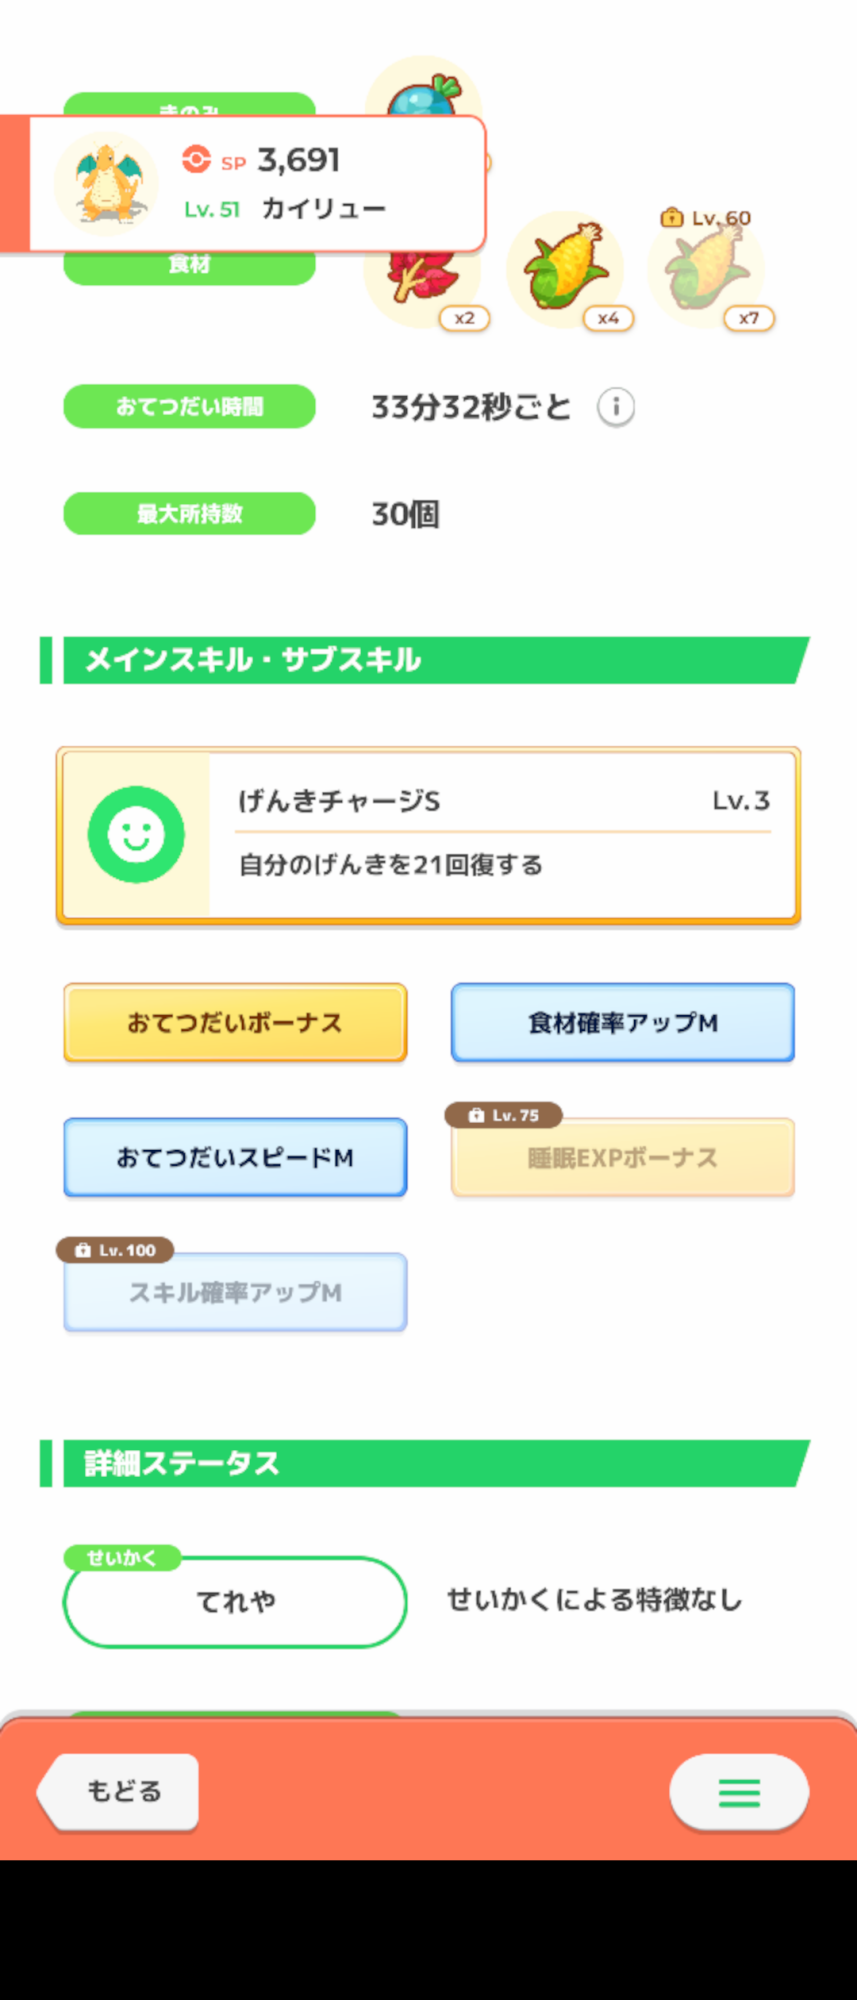This screenshot has height=2000, width=857.
Task: Tap the てれや nature box
Action: 235,1601
